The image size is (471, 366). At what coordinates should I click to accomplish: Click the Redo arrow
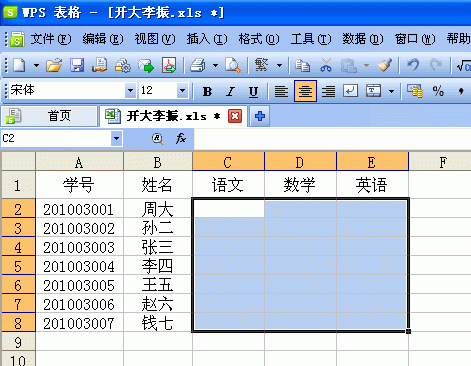[436, 65]
